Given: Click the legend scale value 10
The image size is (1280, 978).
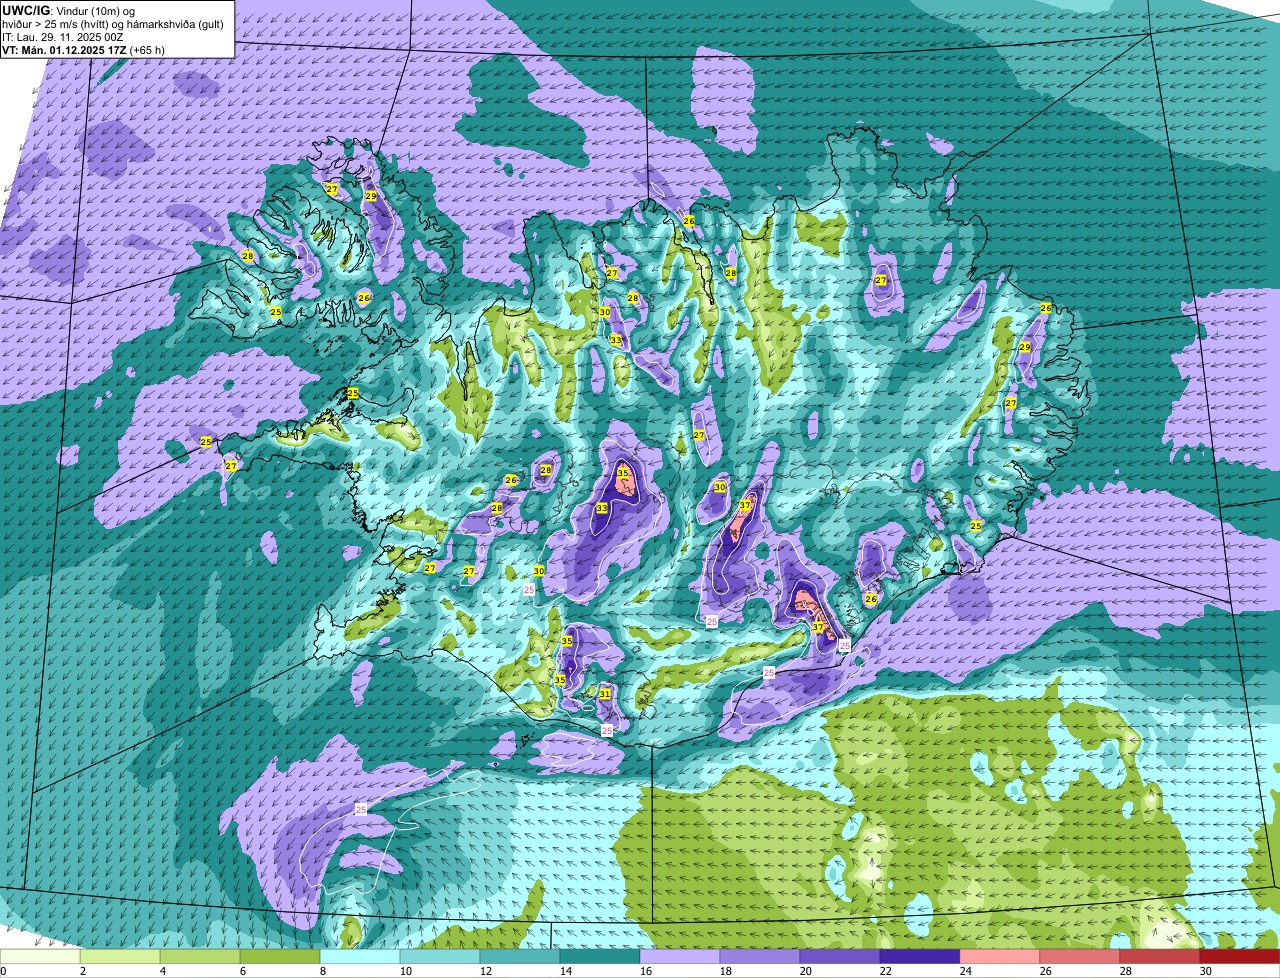Looking at the screenshot, I should click(405, 971).
